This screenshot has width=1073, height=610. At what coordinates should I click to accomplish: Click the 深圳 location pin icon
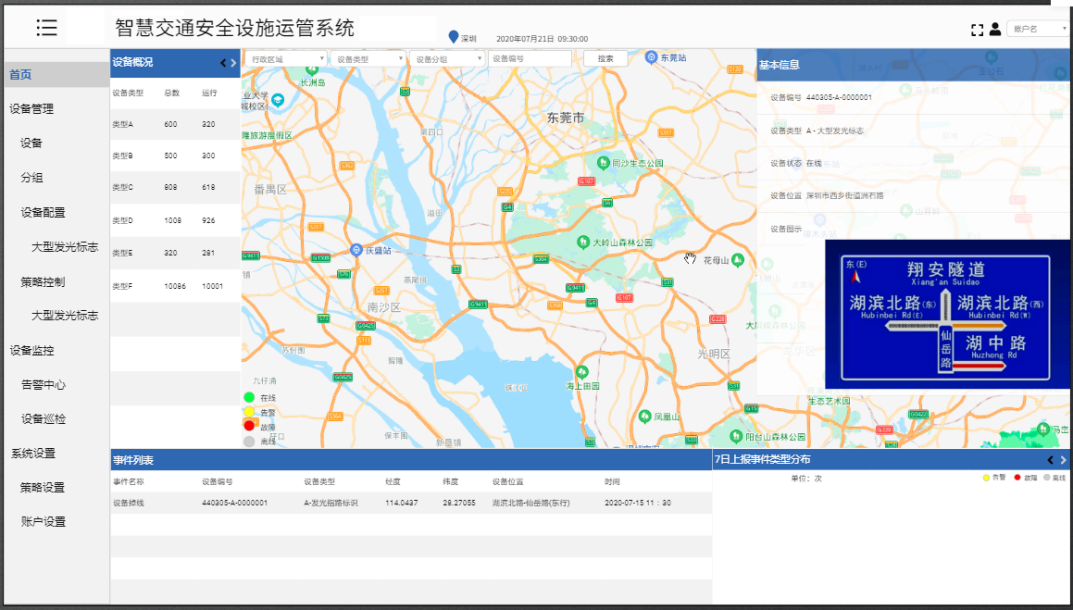[x=453, y=37]
